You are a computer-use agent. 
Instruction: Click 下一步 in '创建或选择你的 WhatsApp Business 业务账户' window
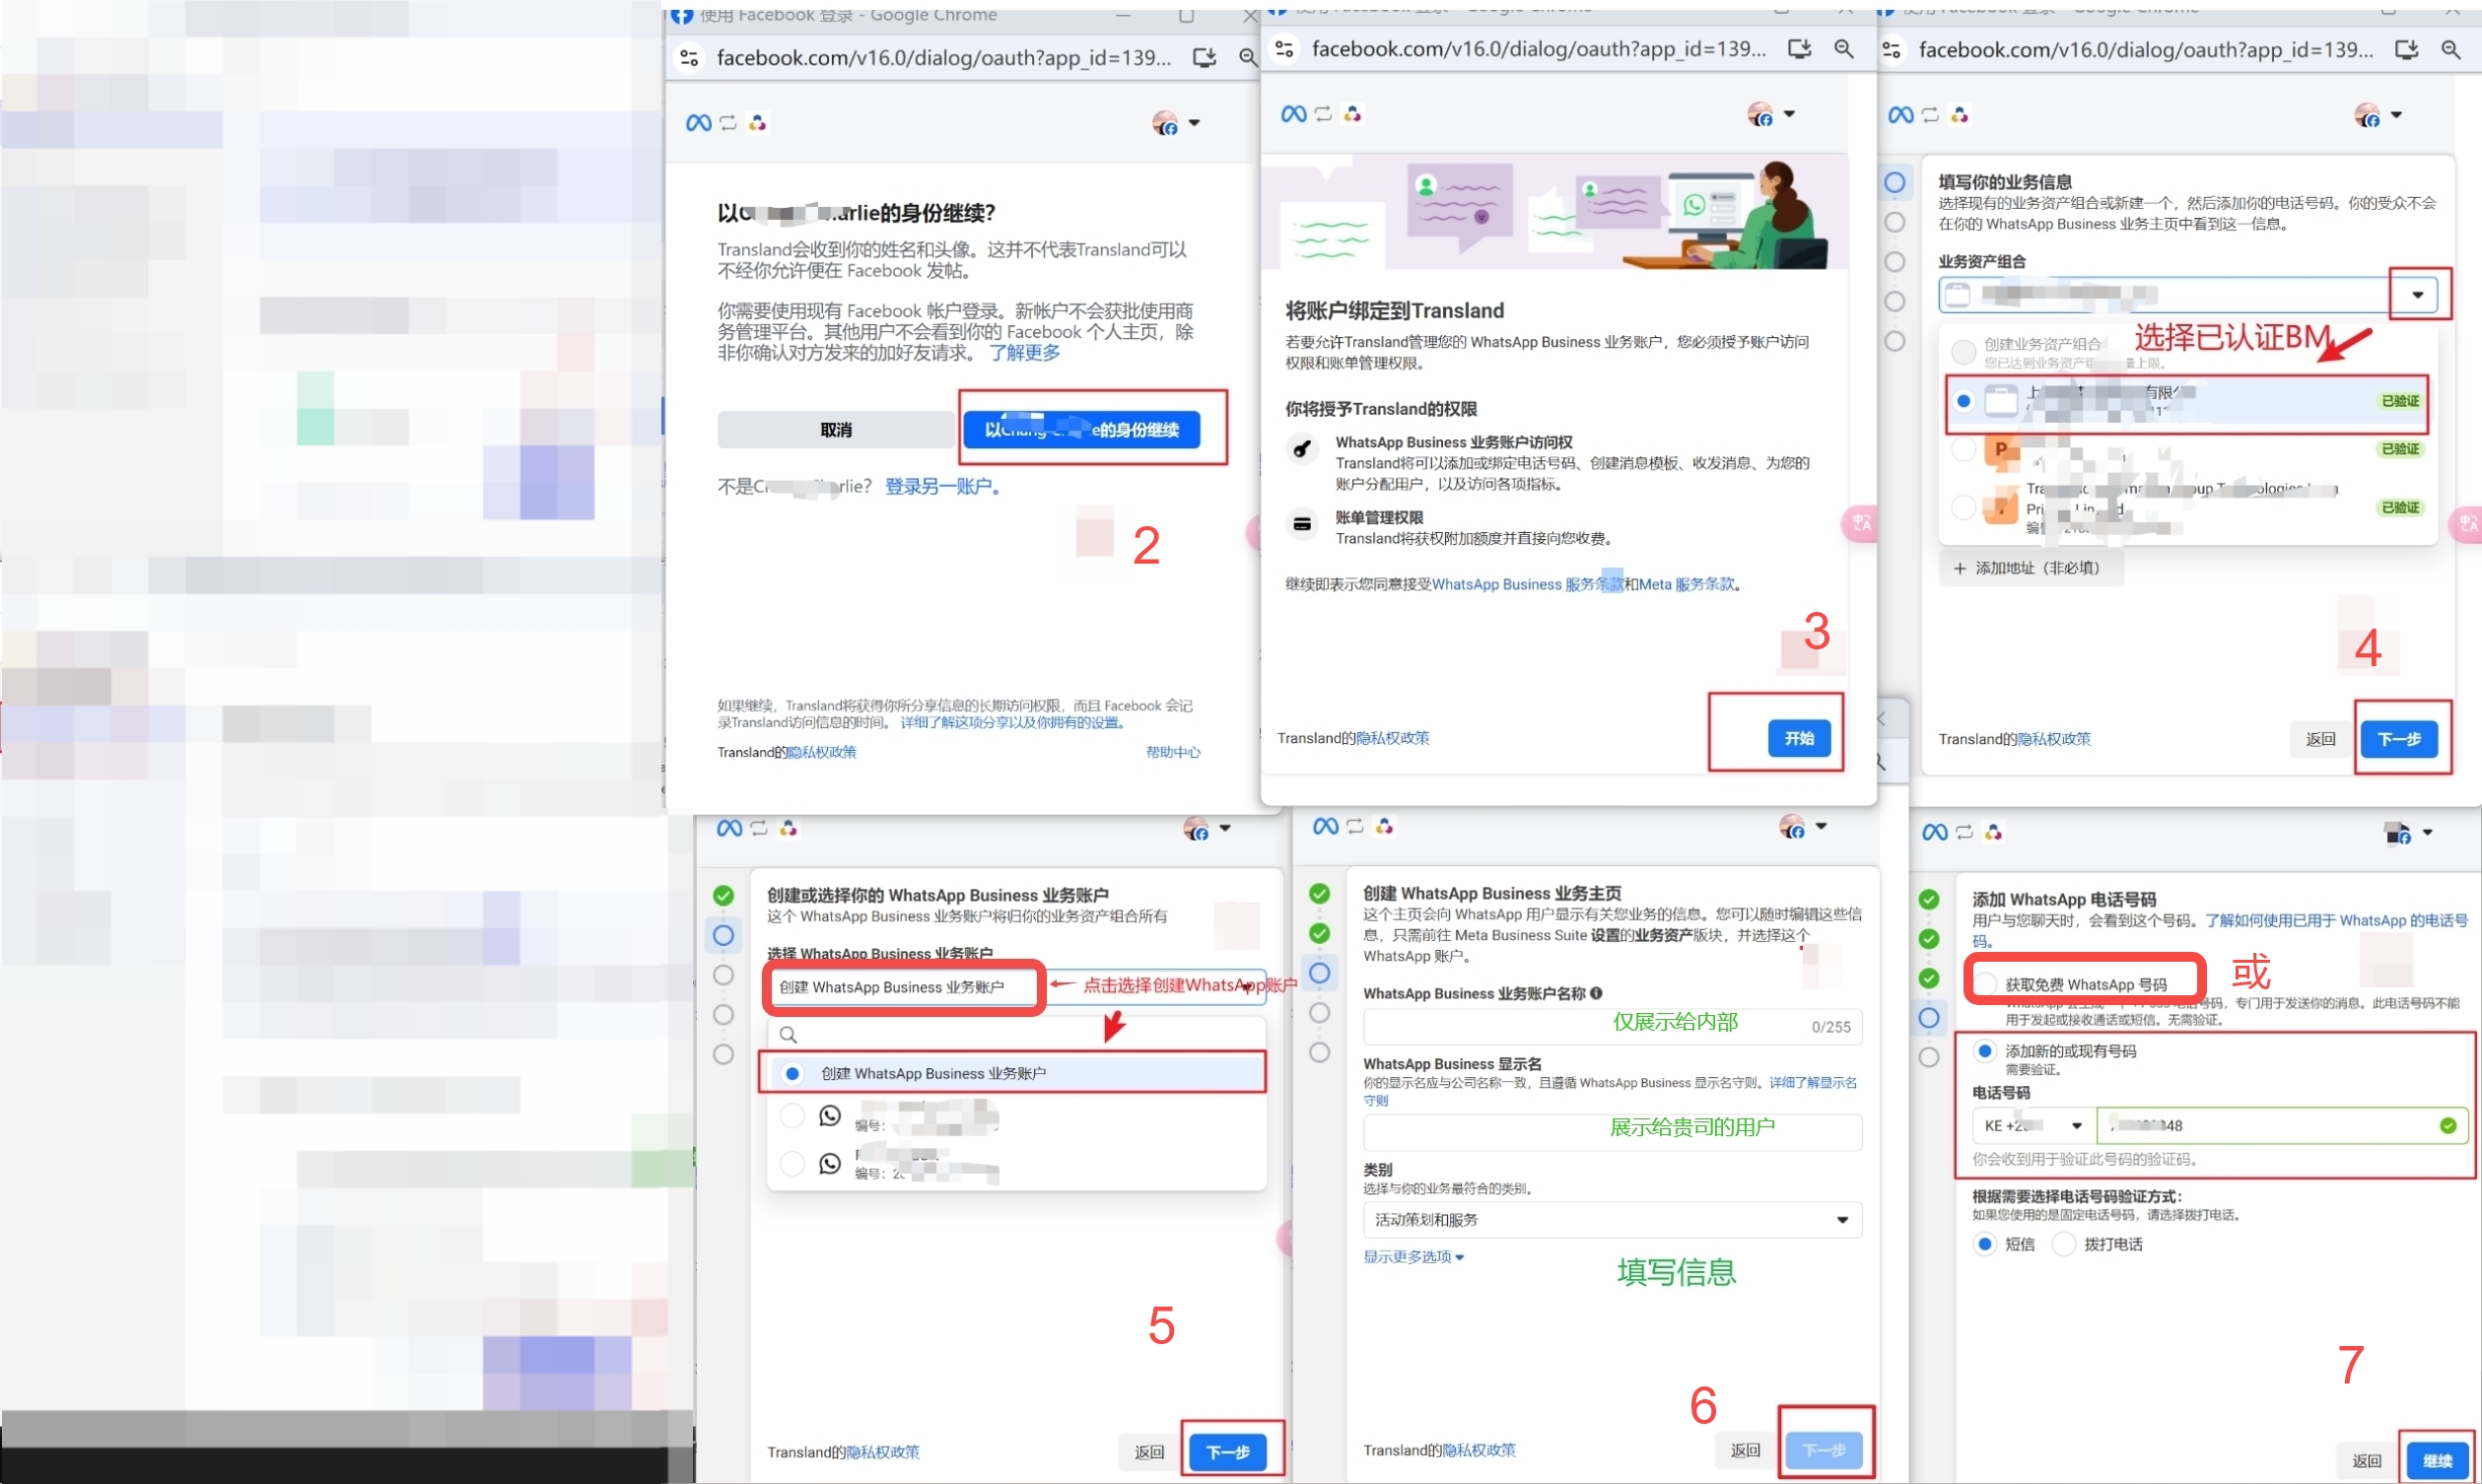tap(1228, 1453)
